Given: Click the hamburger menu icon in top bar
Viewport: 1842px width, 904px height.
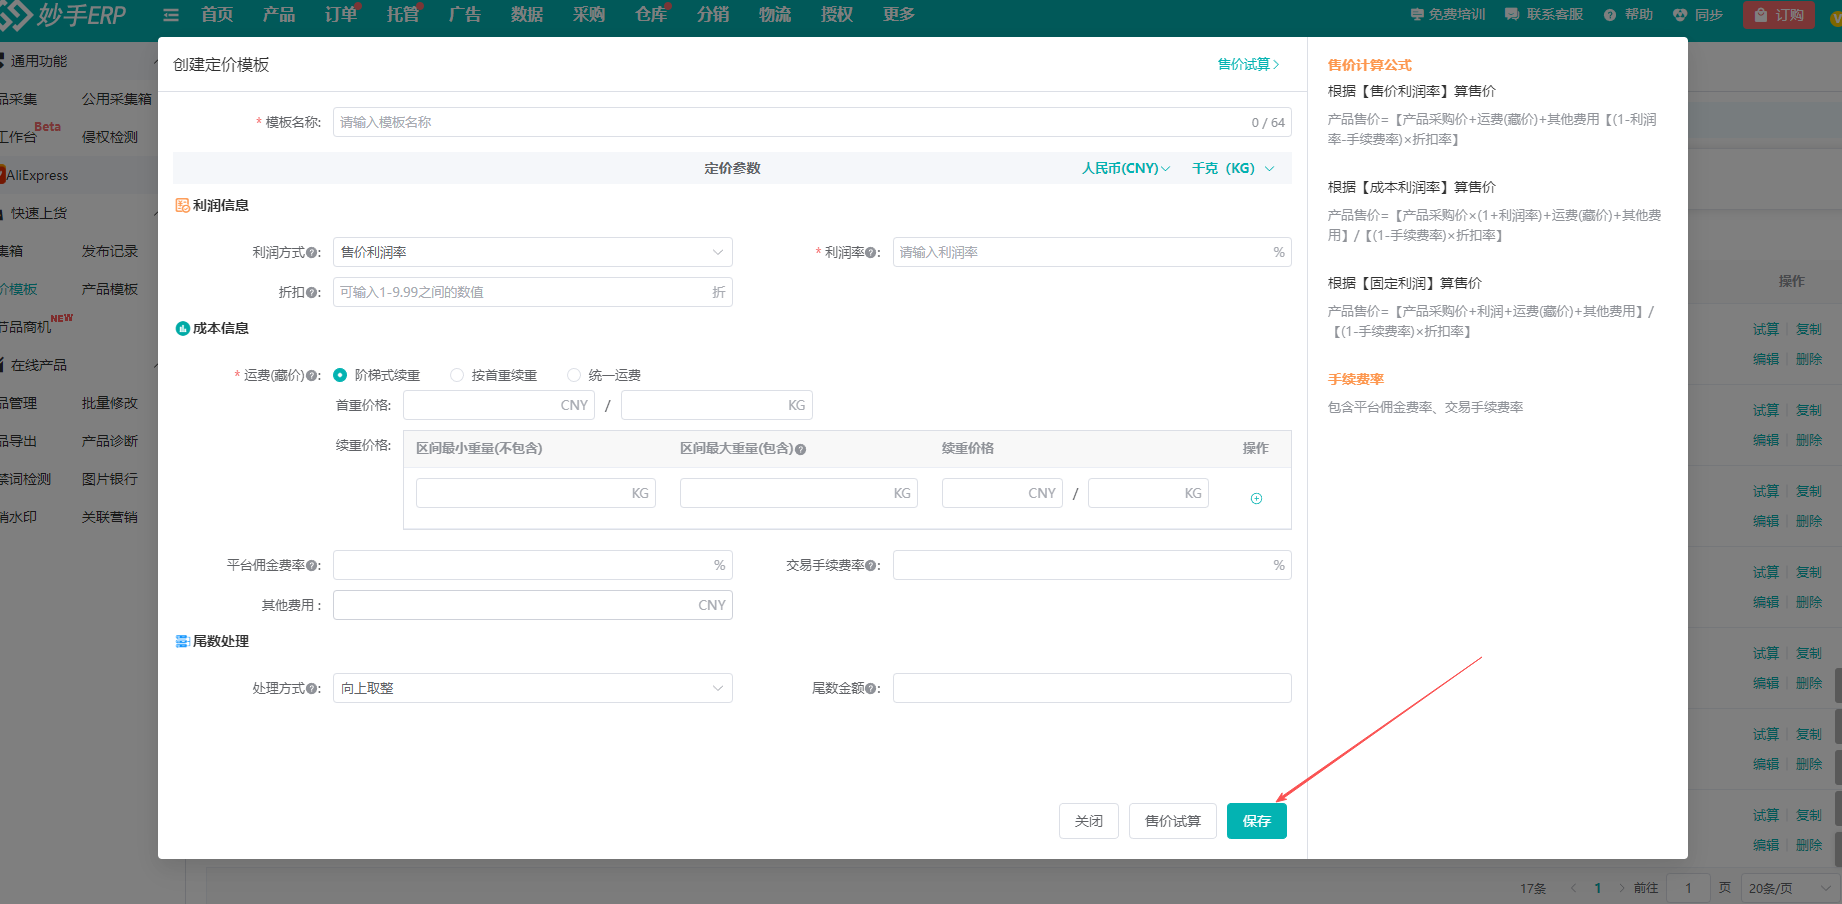Looking at the screenshot, I should (171, 15).
